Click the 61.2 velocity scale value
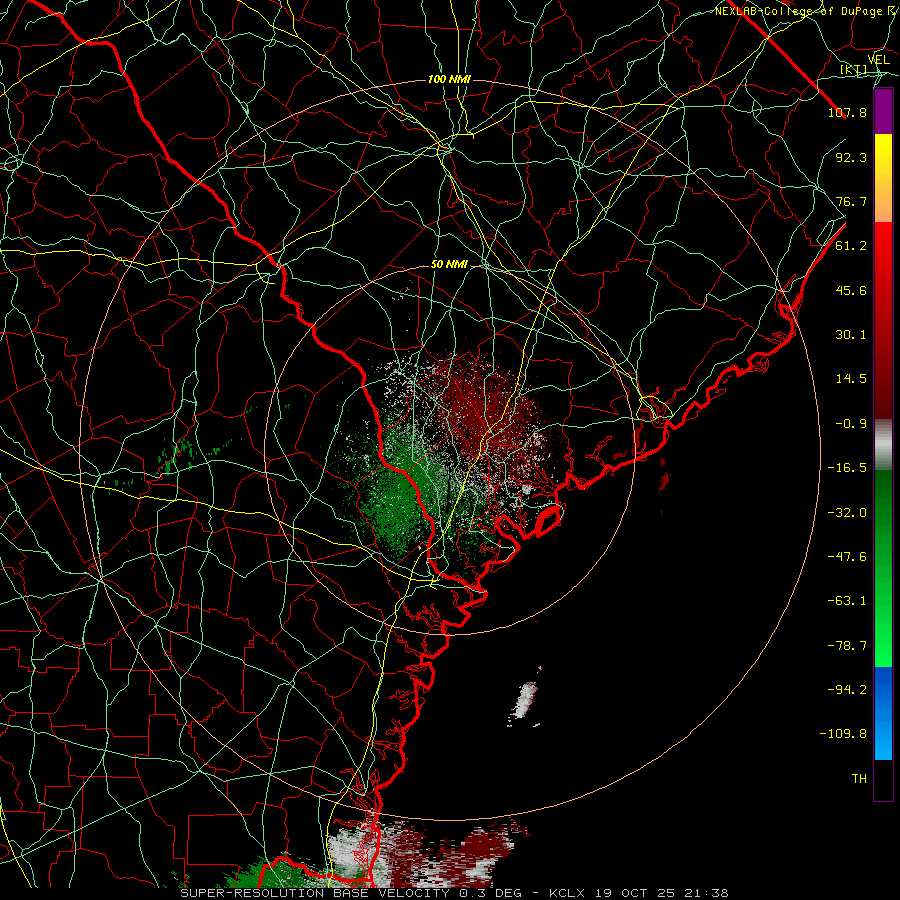Screen dimensions: 900x900 (851, 246)
